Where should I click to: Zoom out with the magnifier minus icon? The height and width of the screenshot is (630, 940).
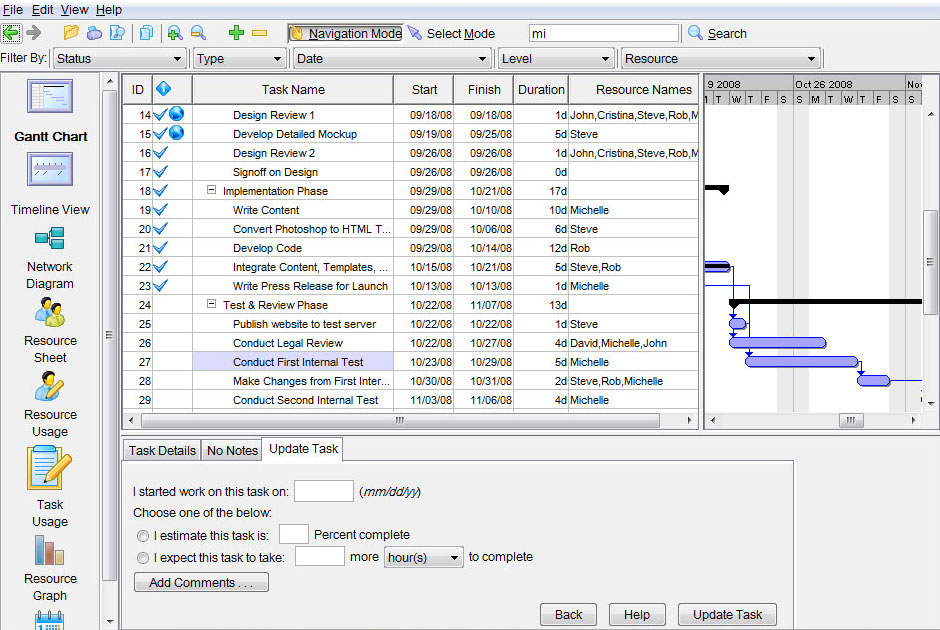[x=198, y=33]
